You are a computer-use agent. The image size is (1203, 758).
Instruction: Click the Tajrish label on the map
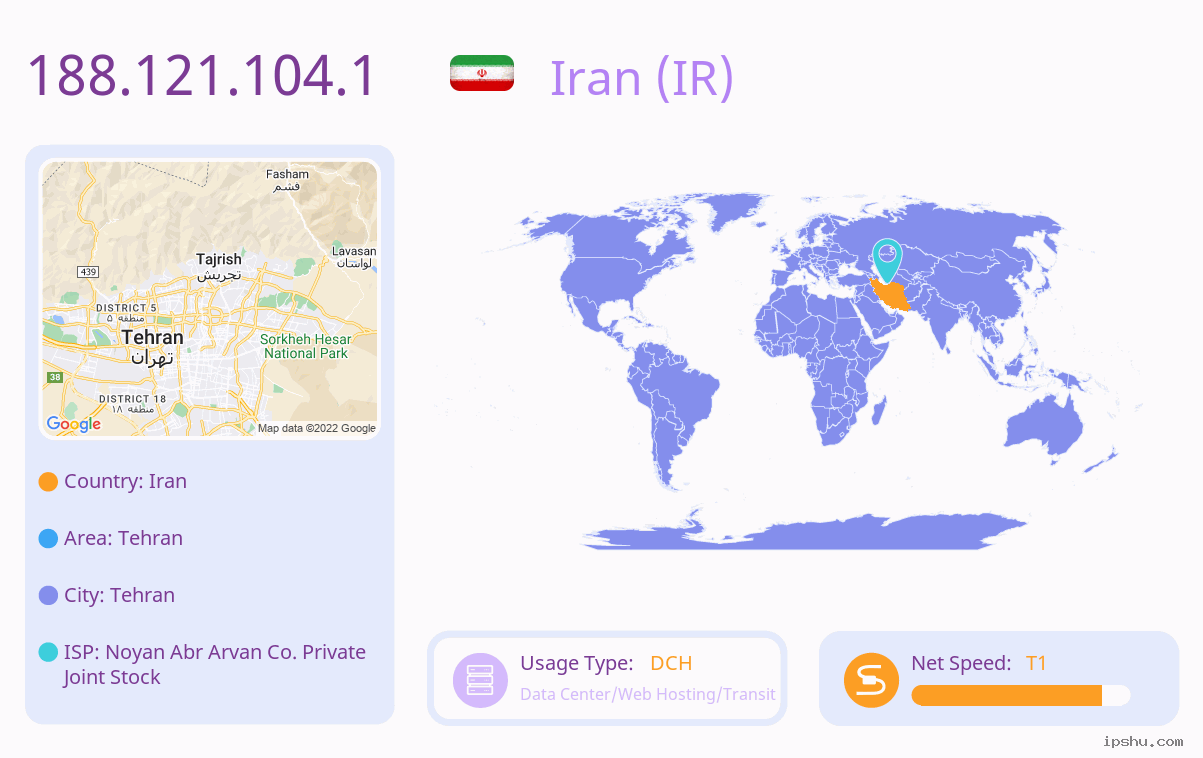pyautogui.click(x=218, y=266)
